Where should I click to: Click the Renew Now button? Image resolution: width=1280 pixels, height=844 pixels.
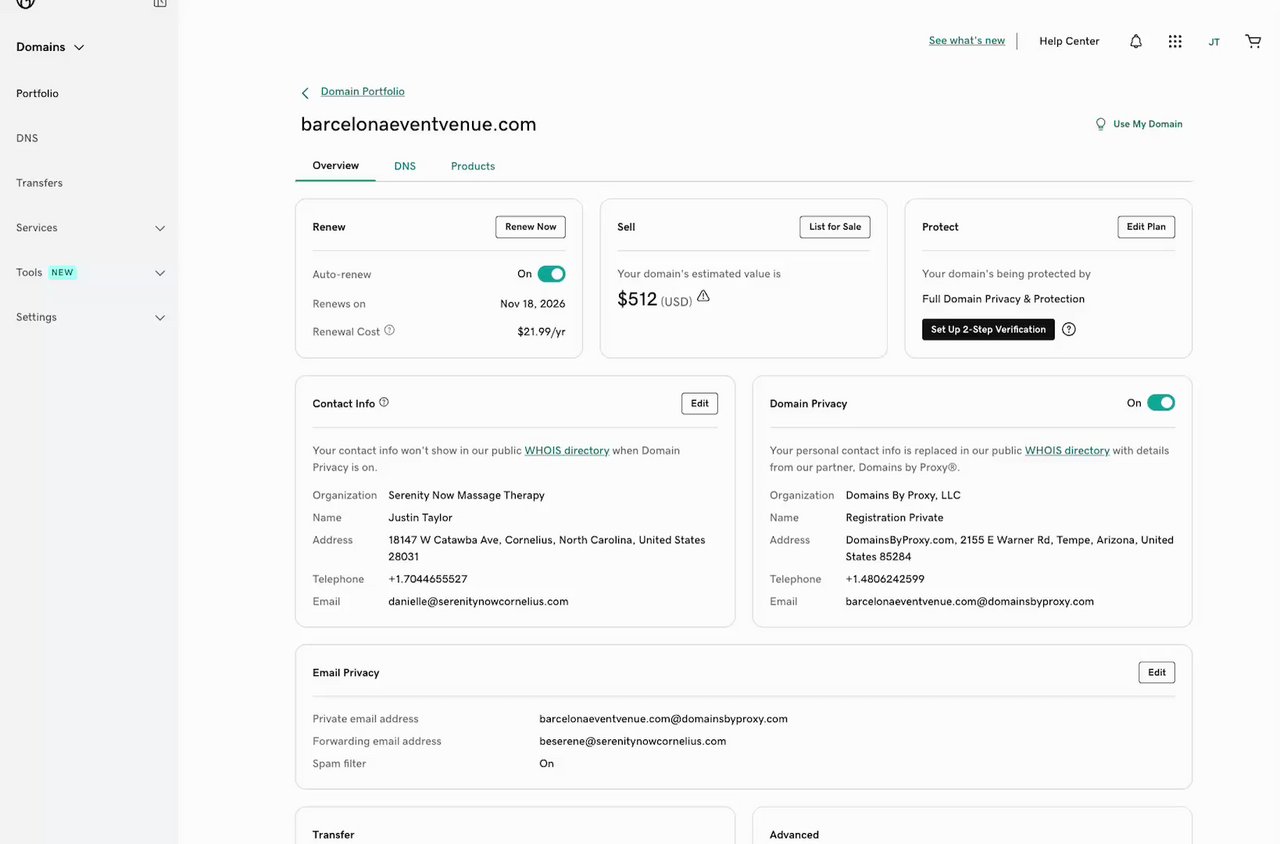530,227
